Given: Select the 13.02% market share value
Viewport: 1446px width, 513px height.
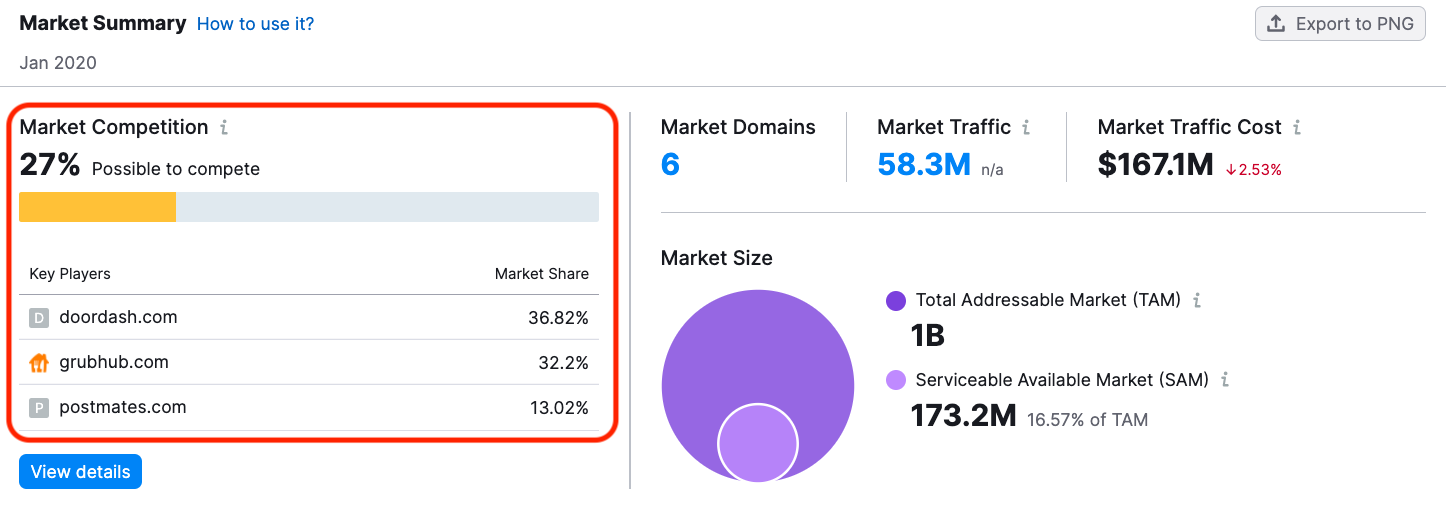Looking at the screenshot, I should point(559,408).
